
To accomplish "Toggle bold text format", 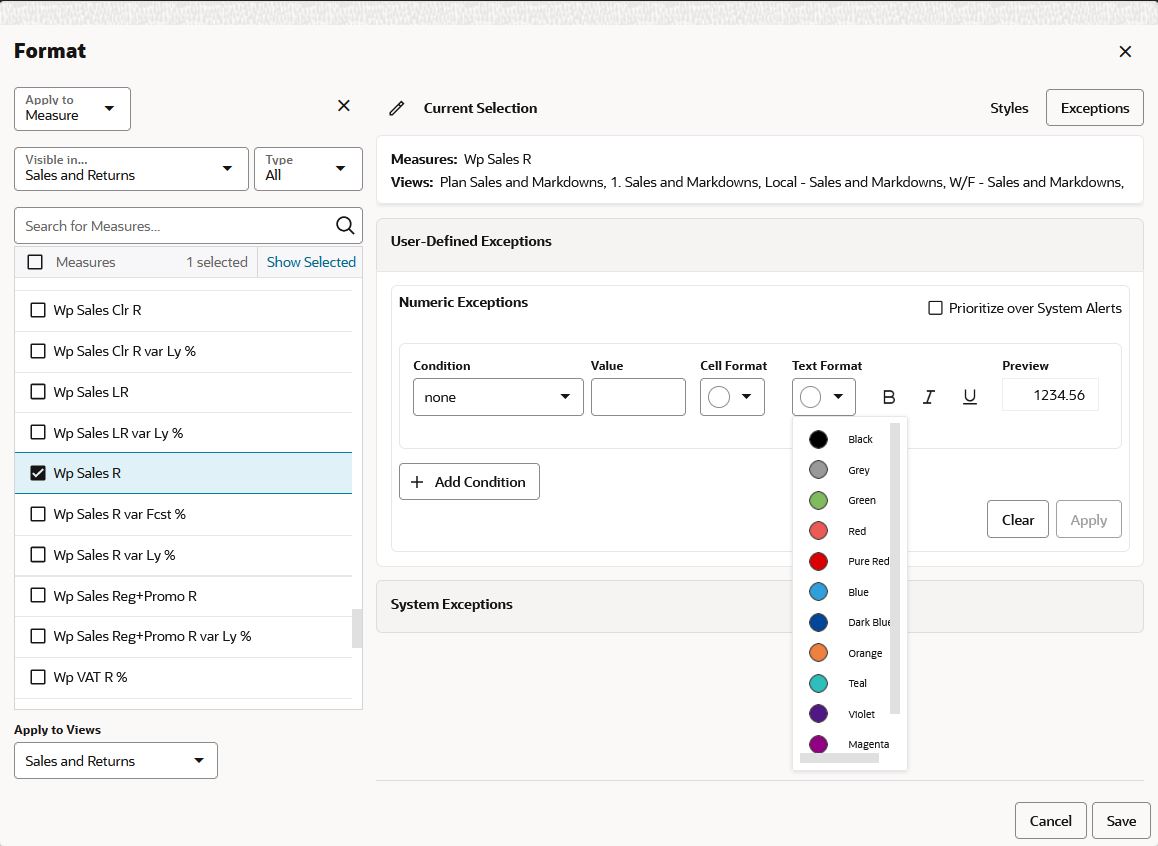I will click(x=888, y=397).
